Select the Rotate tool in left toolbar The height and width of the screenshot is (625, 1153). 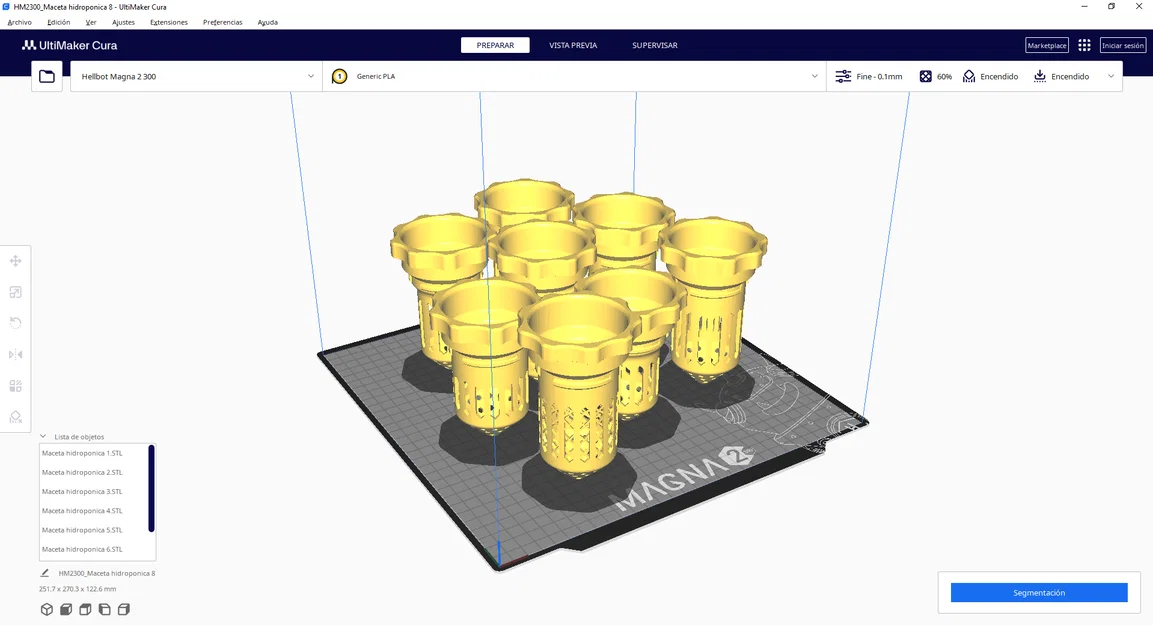coord(15,324)
